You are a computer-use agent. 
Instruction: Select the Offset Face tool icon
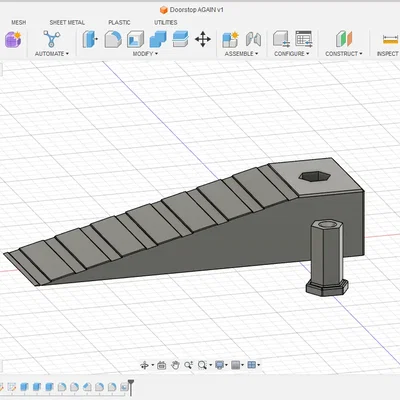(x=181, y=39)
